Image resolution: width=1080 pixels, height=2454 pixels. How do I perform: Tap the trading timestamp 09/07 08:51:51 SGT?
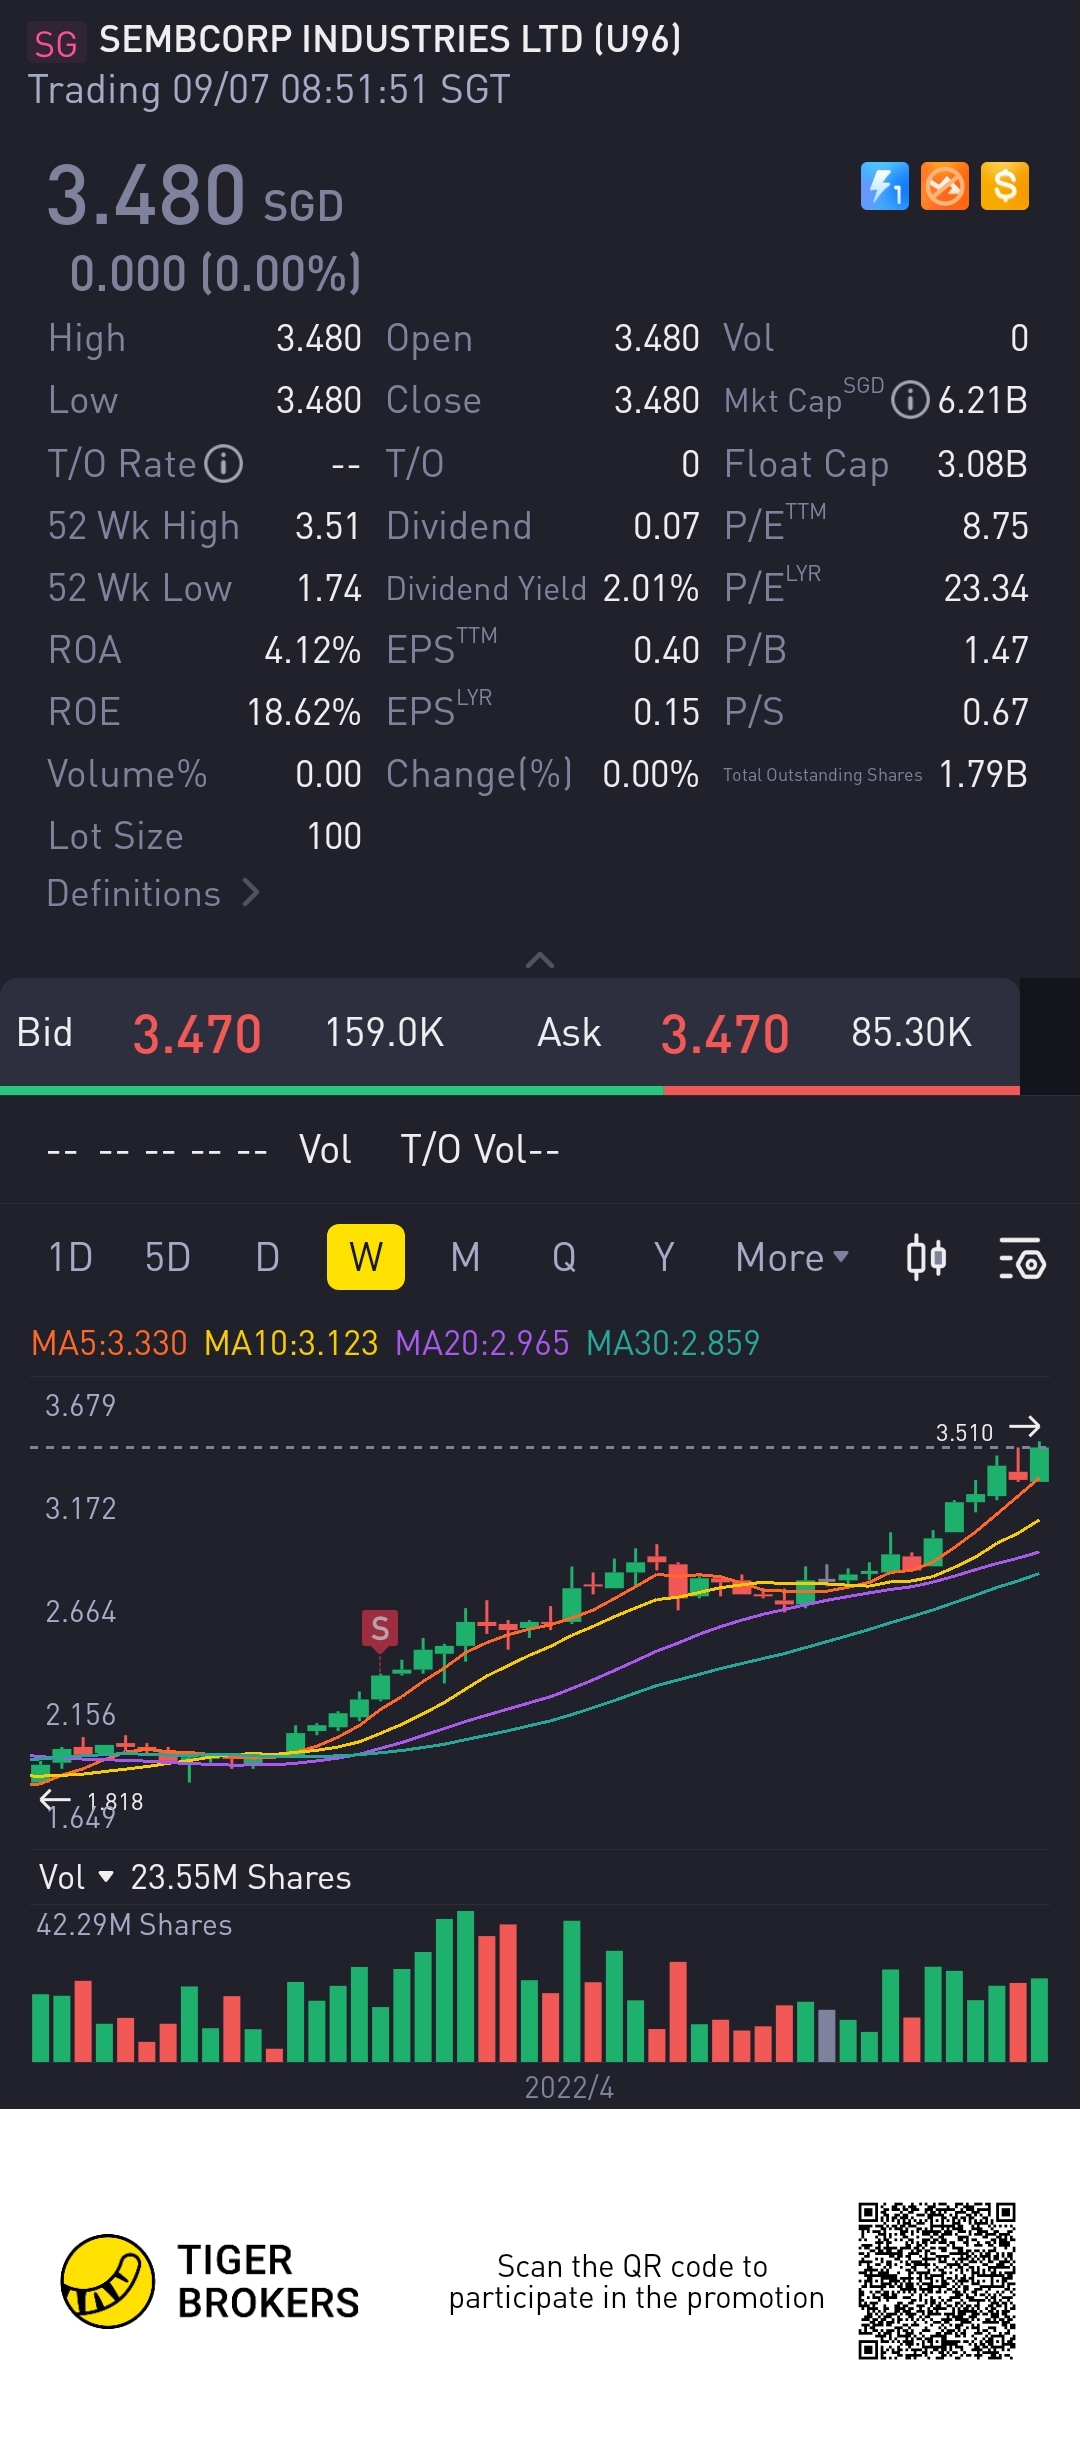[x=341, y=90]
